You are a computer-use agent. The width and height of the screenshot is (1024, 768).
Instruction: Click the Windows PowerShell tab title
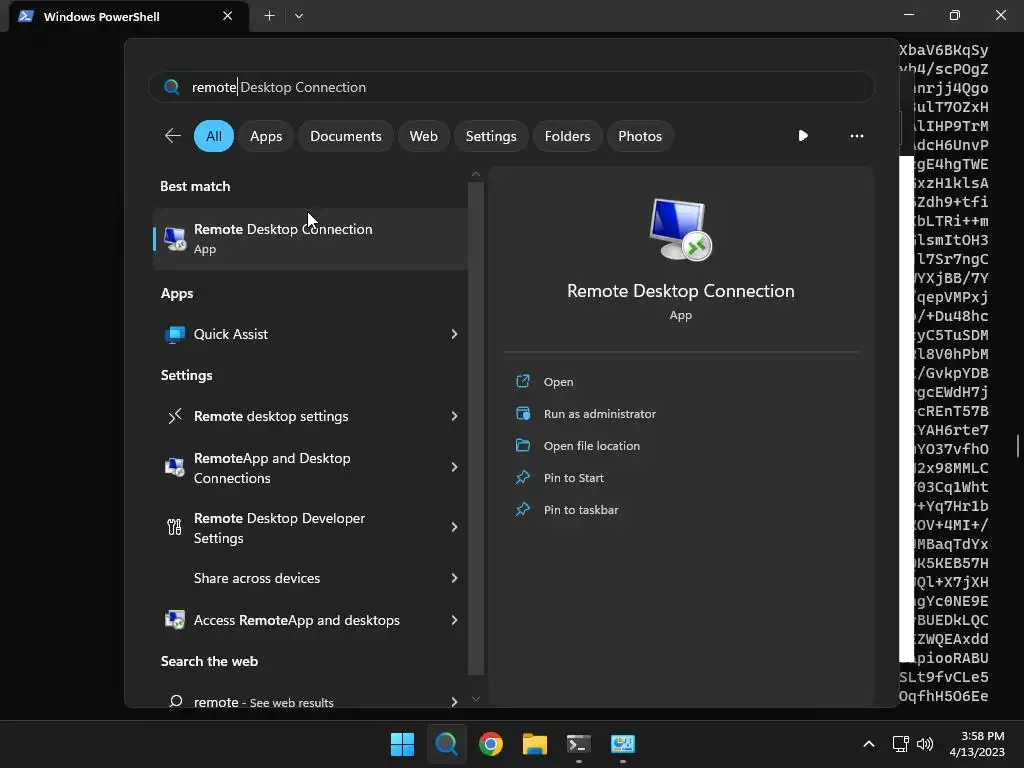pyautogui.click(x=101, y=16)
